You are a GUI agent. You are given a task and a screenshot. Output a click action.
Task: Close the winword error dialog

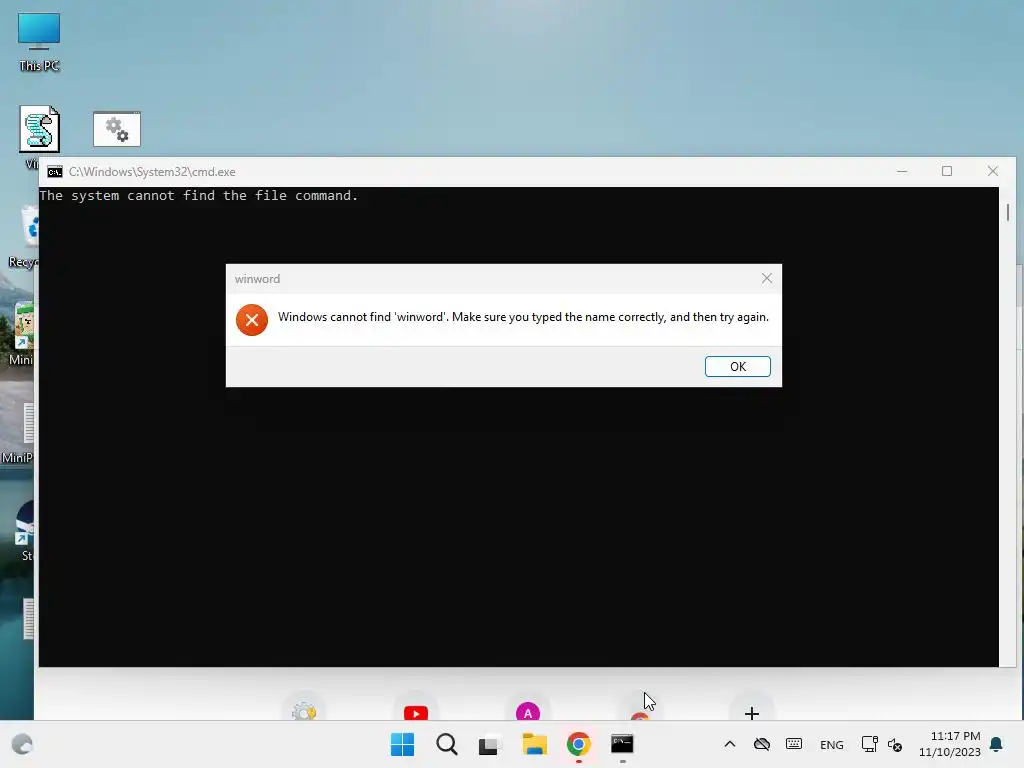(x=767, y=279)
